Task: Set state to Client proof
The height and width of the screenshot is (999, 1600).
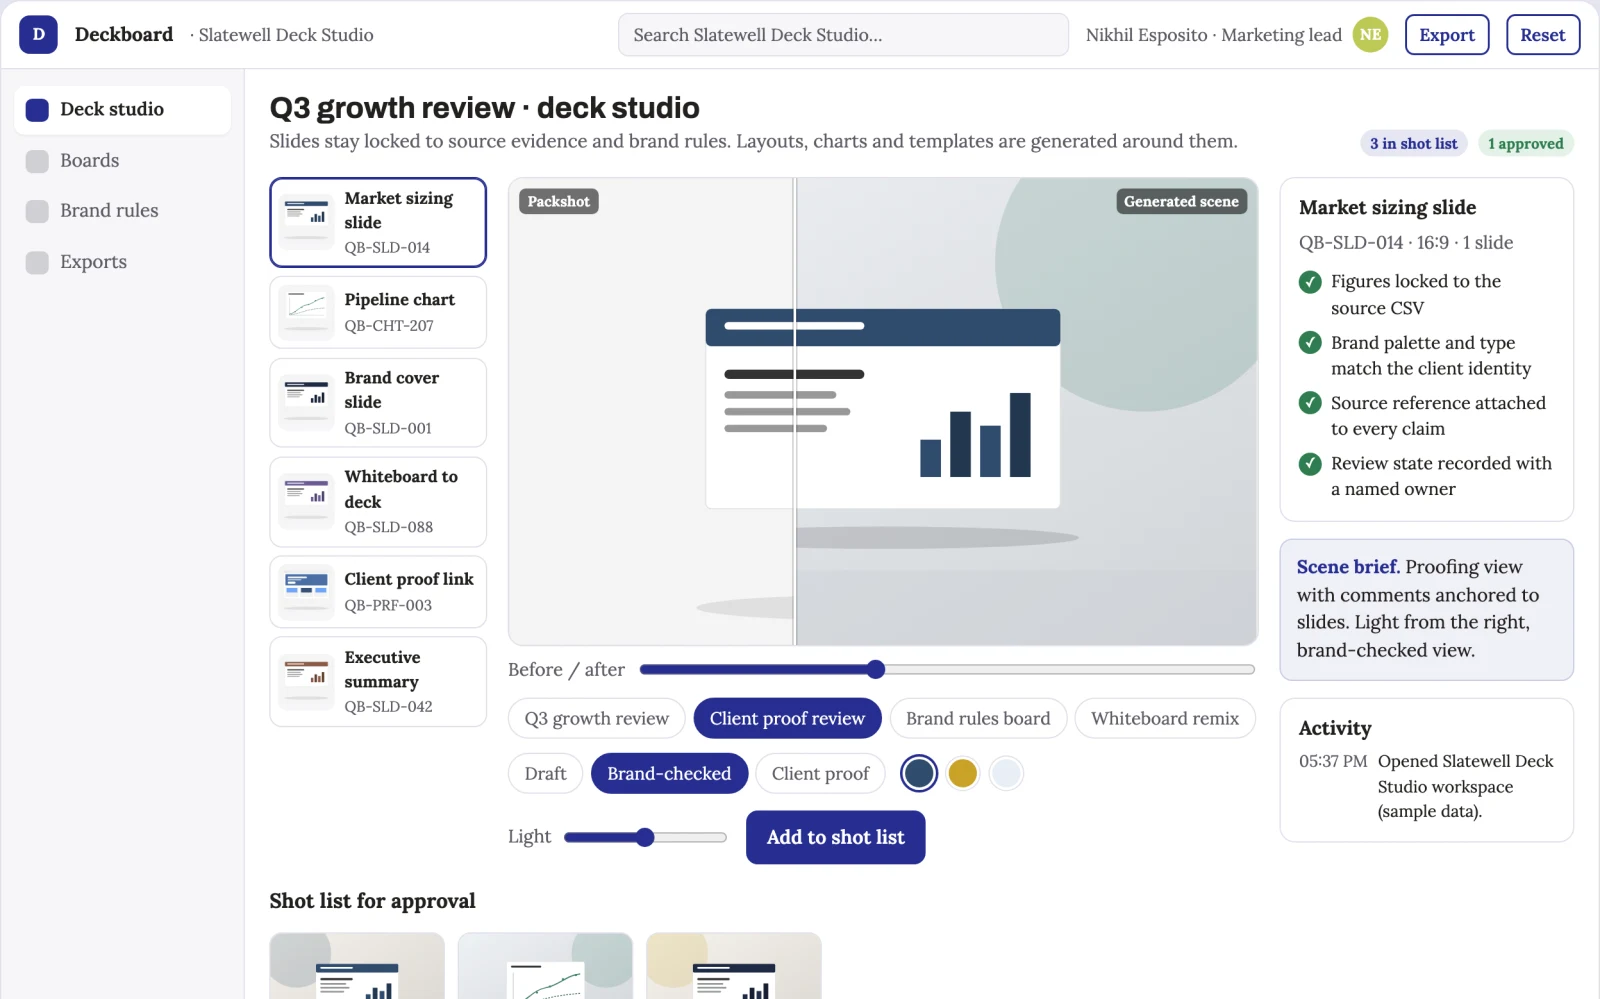Action: tap(820, 773)
